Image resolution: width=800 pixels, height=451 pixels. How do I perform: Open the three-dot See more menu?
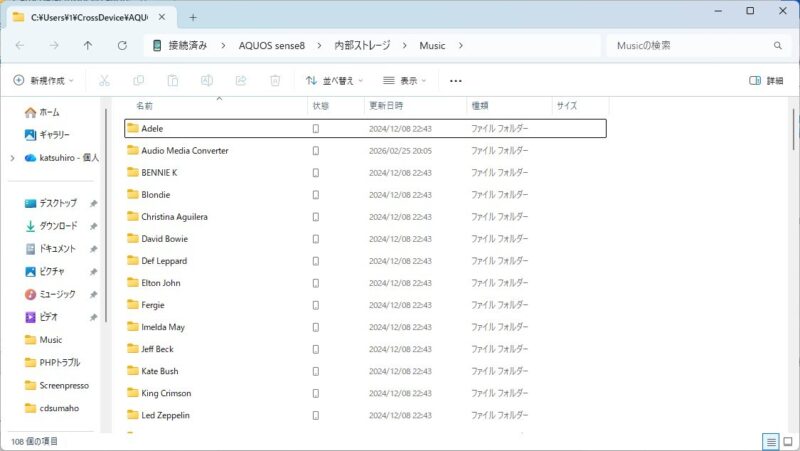tap(456, 81)
